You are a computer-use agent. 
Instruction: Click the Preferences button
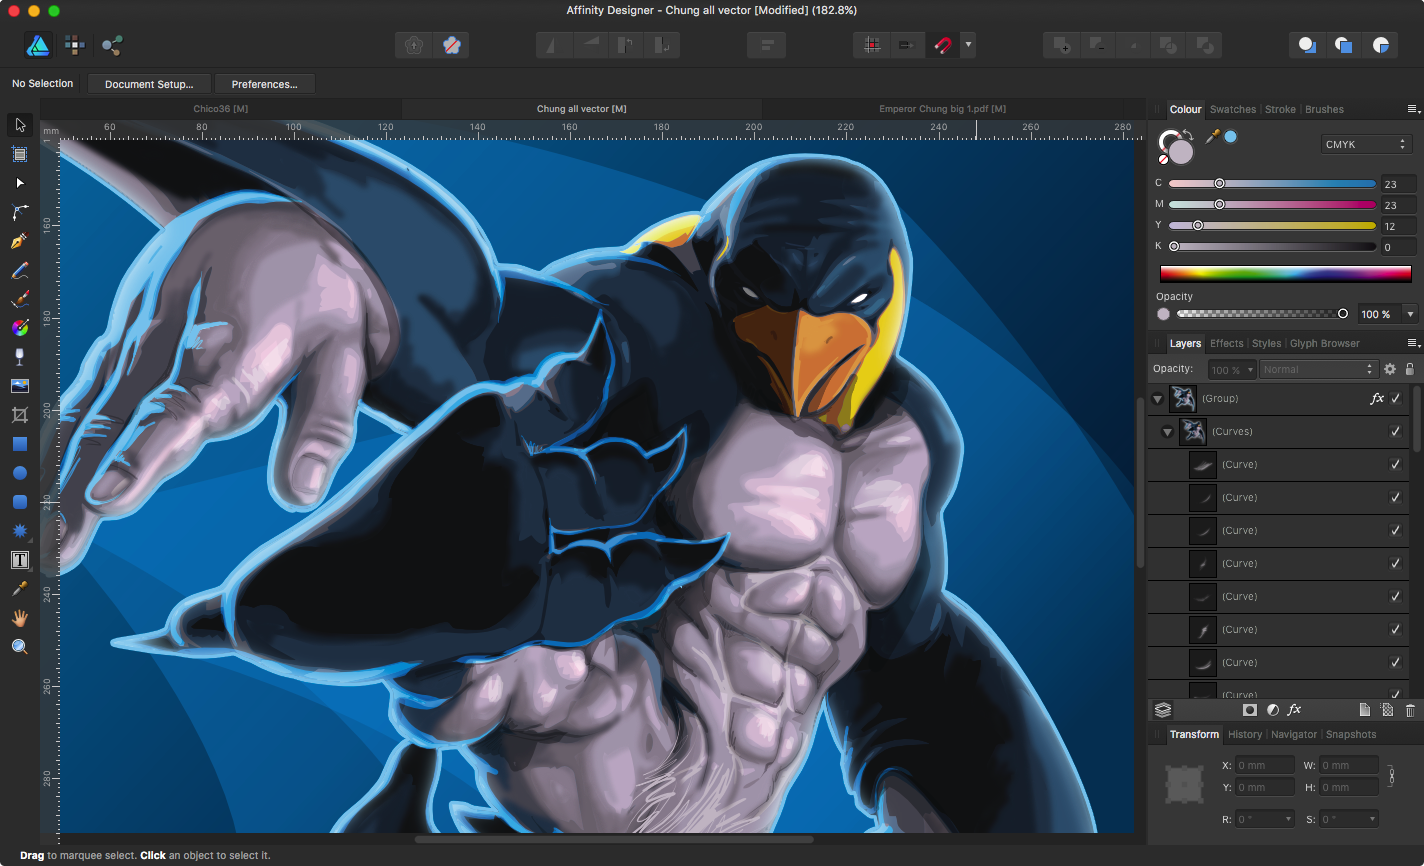click(264, 84)
